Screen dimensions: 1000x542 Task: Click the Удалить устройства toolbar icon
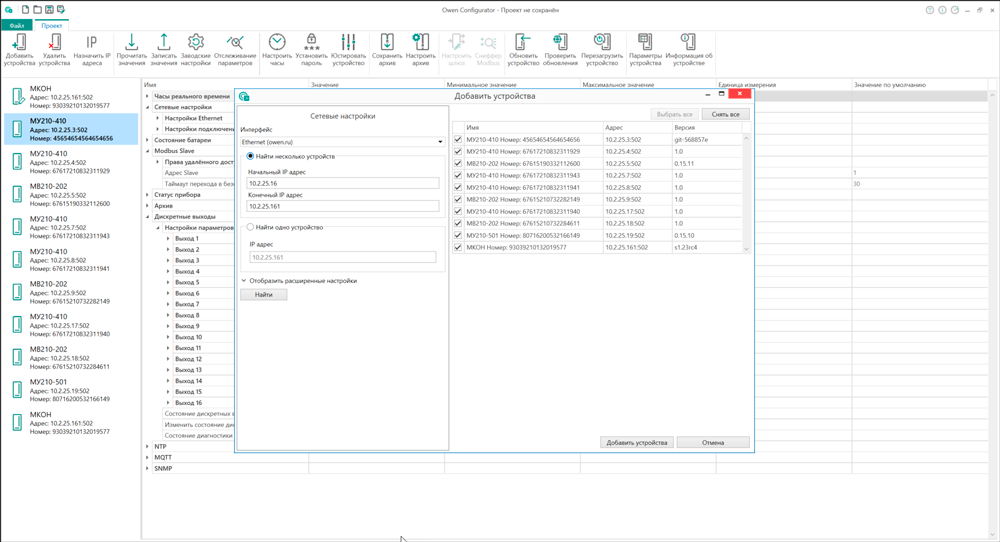[54, 43]
